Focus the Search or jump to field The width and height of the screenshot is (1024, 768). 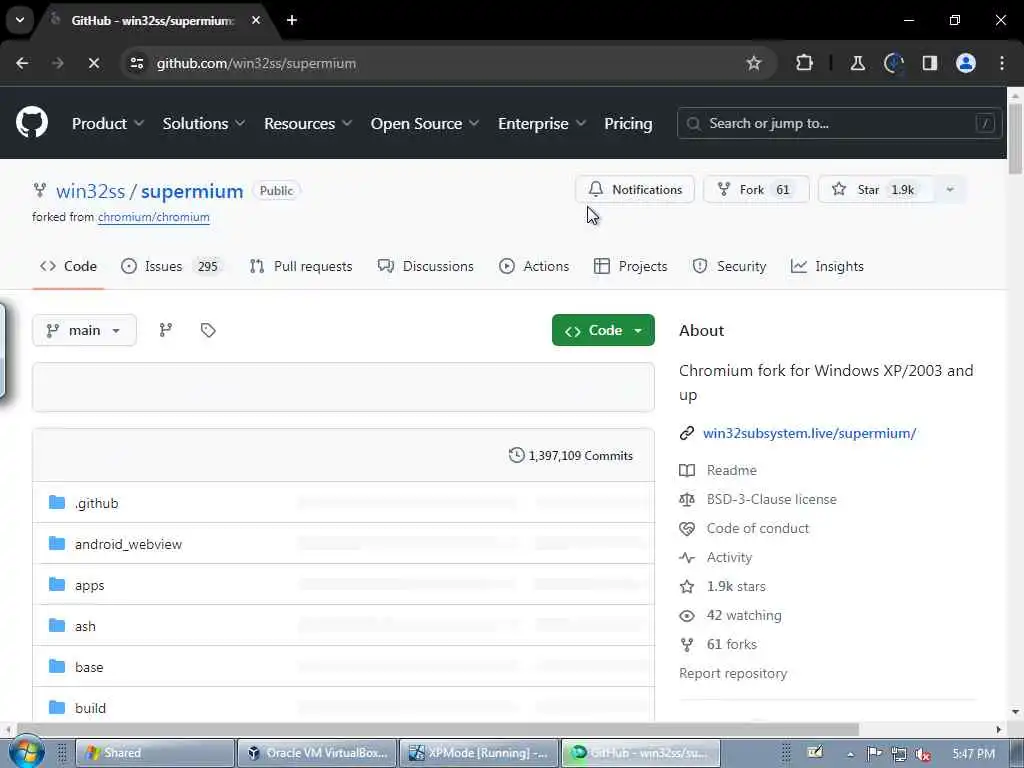click(x=839, y=123)
